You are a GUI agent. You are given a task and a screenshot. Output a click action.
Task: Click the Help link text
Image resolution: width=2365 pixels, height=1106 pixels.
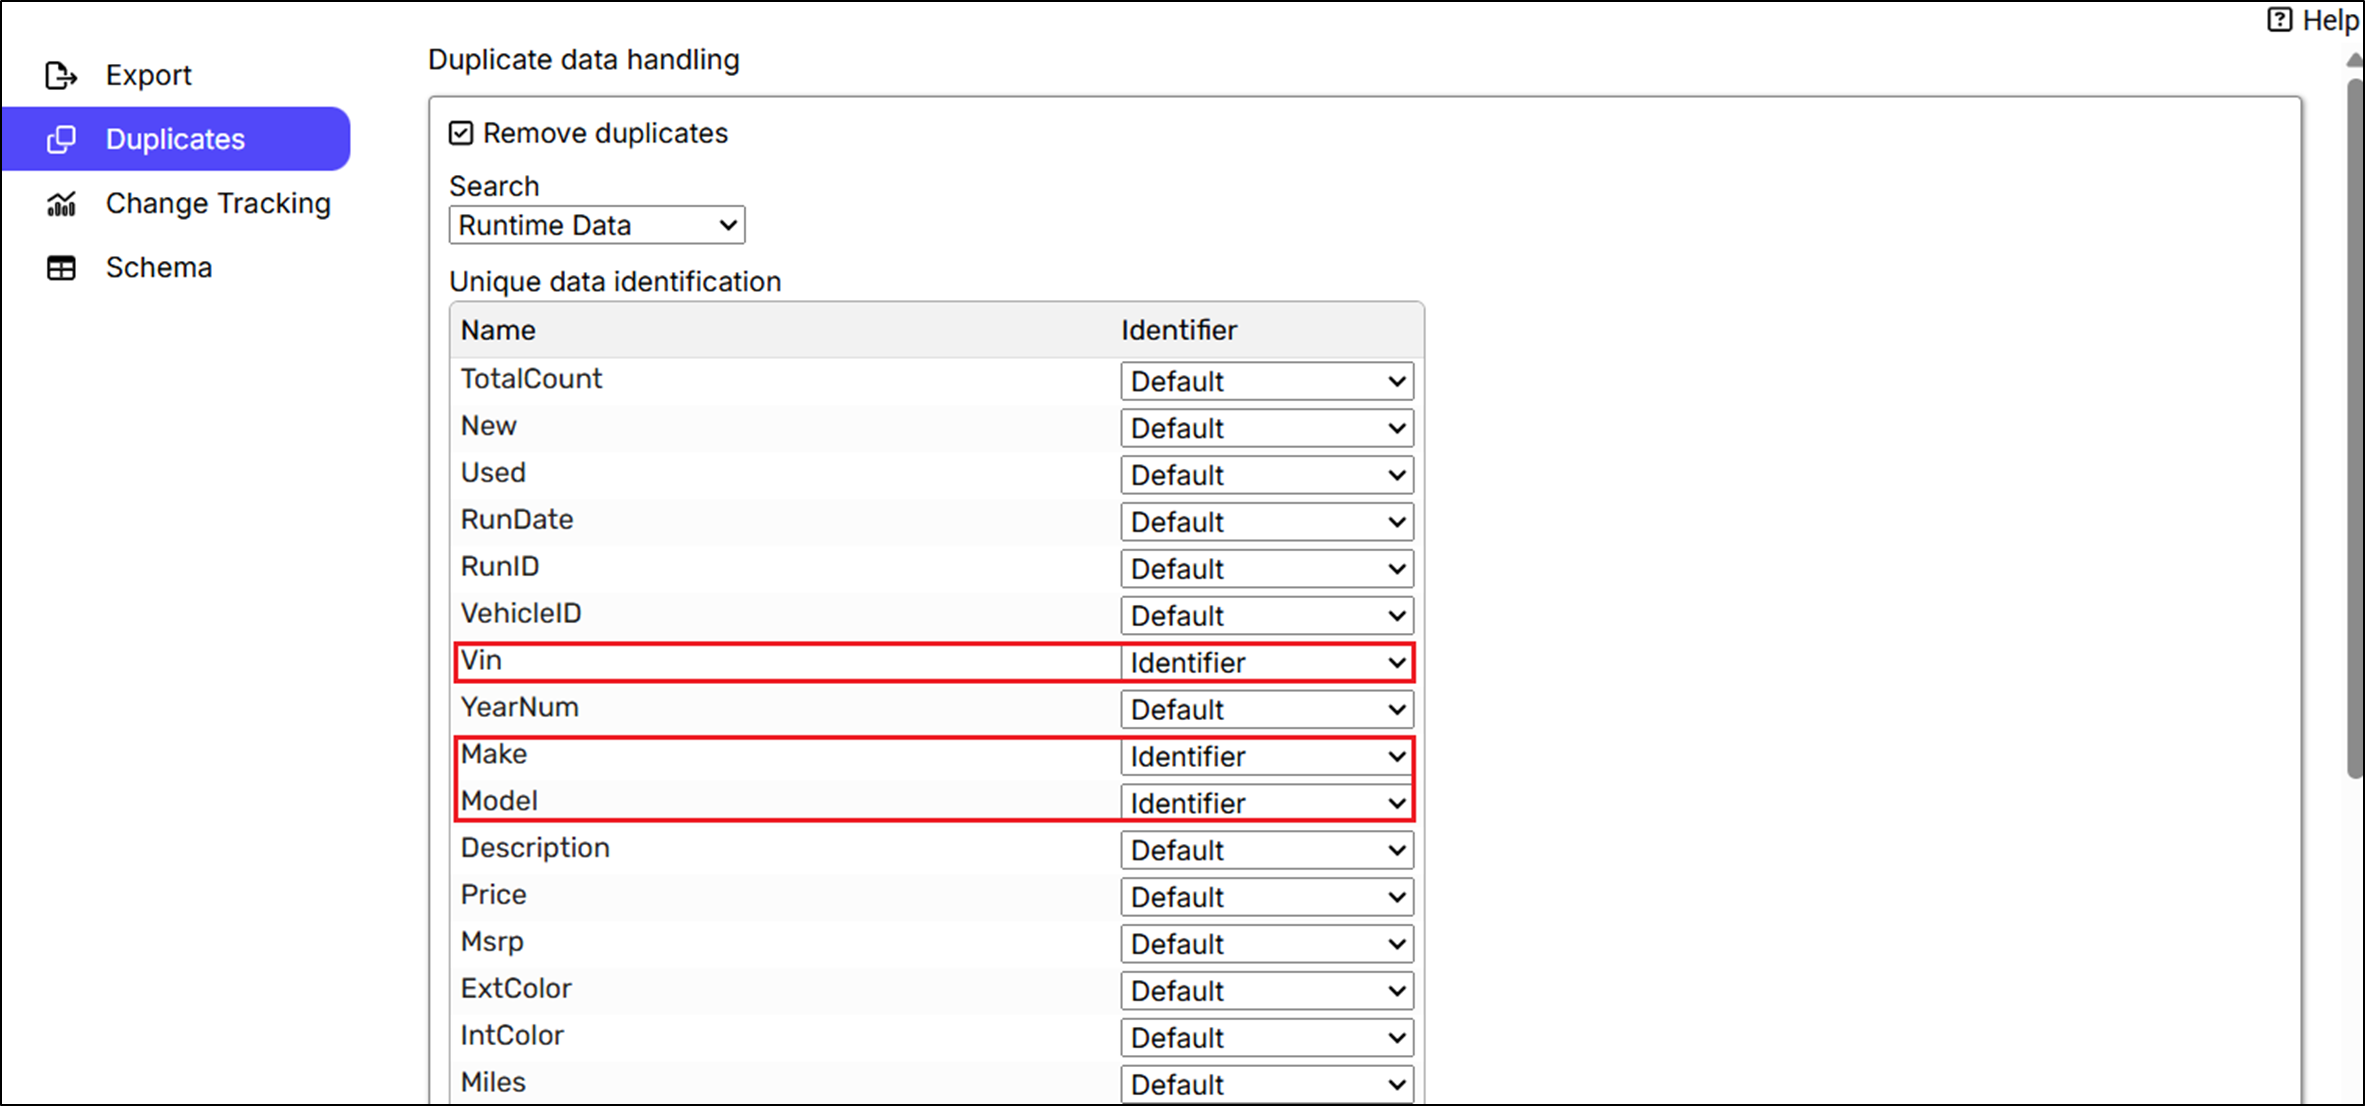pos(2330,20)
